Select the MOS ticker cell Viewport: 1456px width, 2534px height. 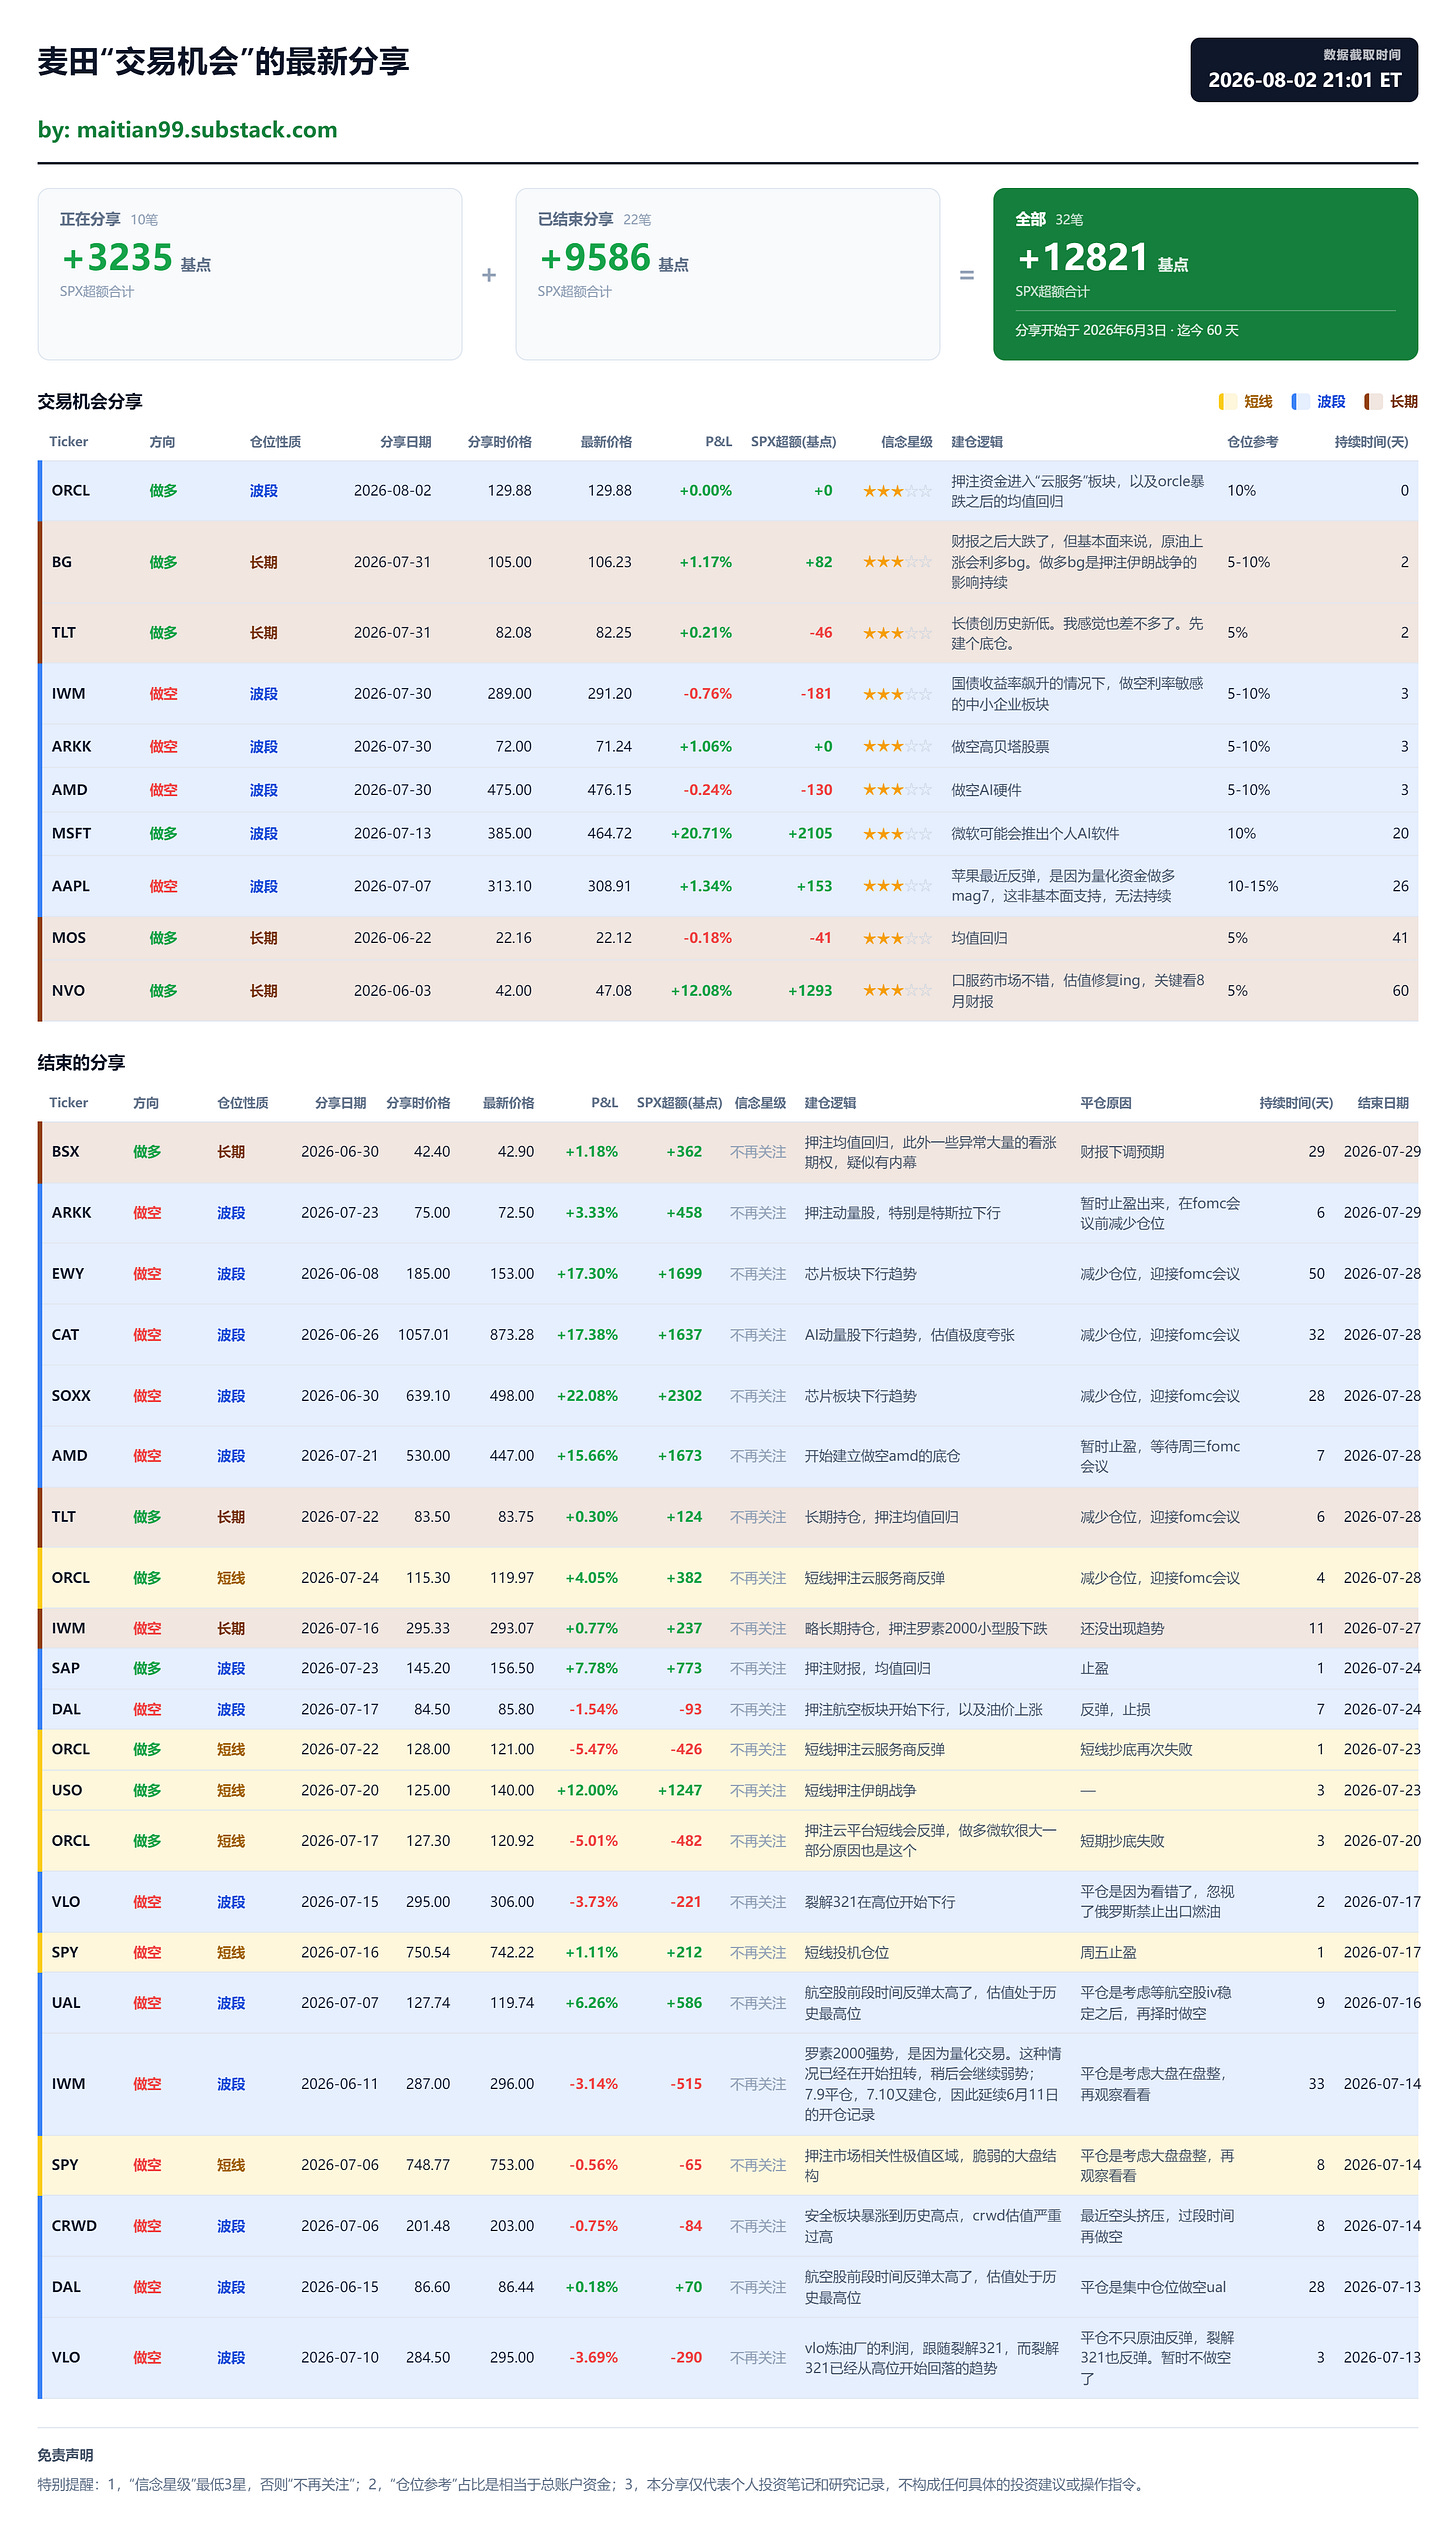(69, 938)
